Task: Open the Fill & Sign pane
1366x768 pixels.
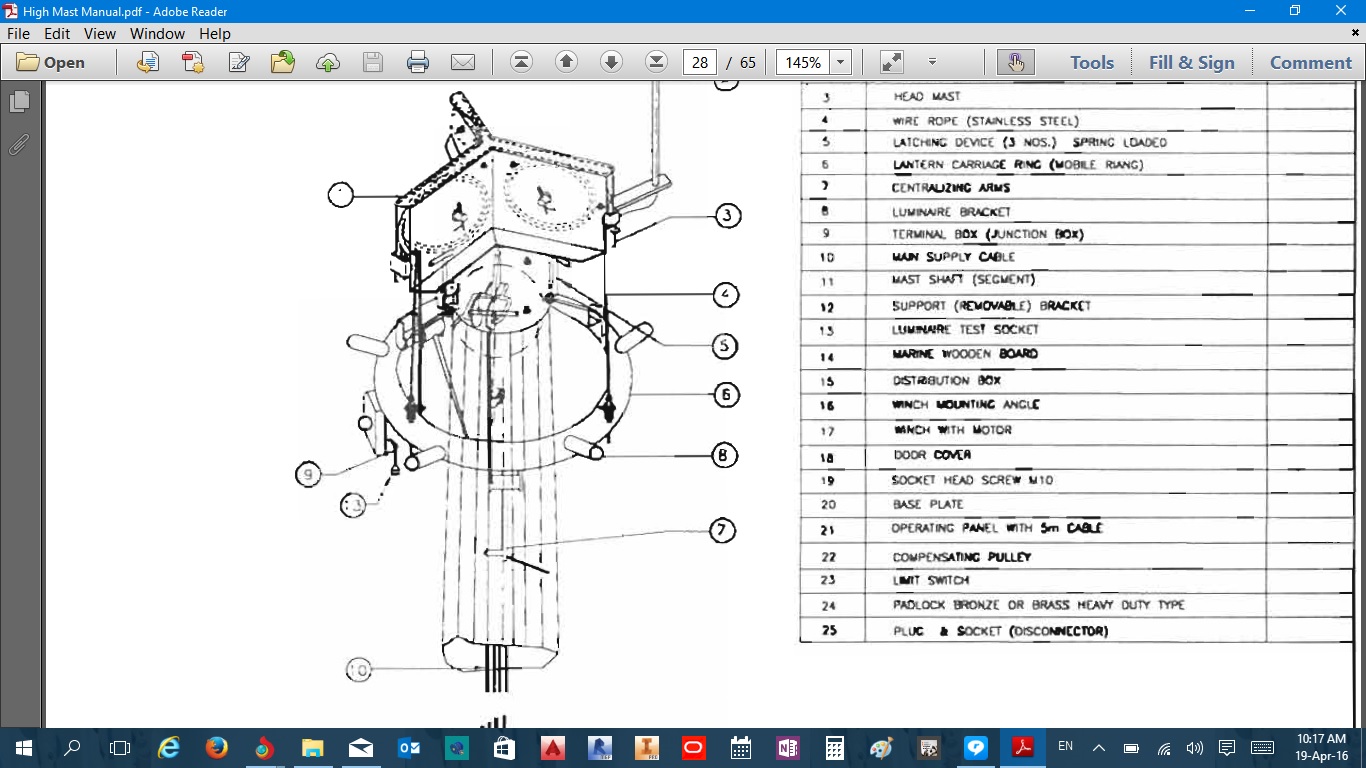Action: click(x=1191, y=62)
